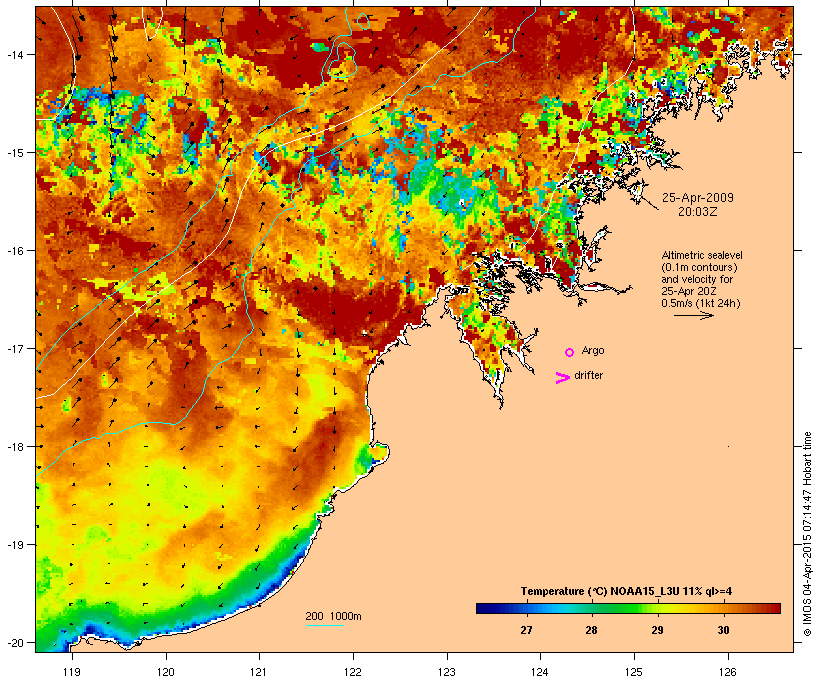This screenshot has width=820, height=680.
Task: Click the color bar label 29
Action: [x=657, y=630]
